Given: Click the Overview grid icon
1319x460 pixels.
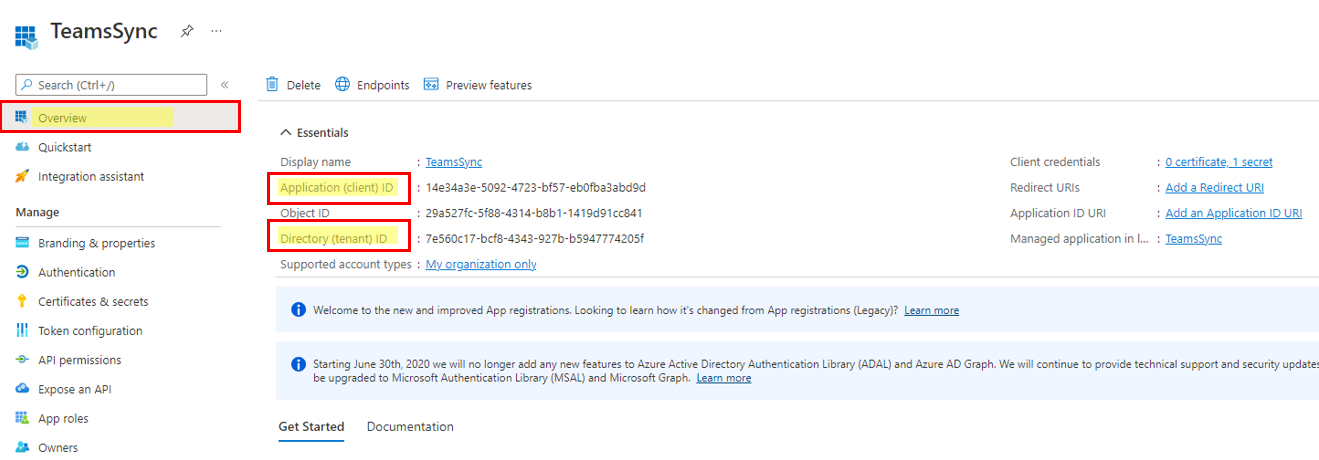Looking at the screenshot, I should [x=22, y=117].
